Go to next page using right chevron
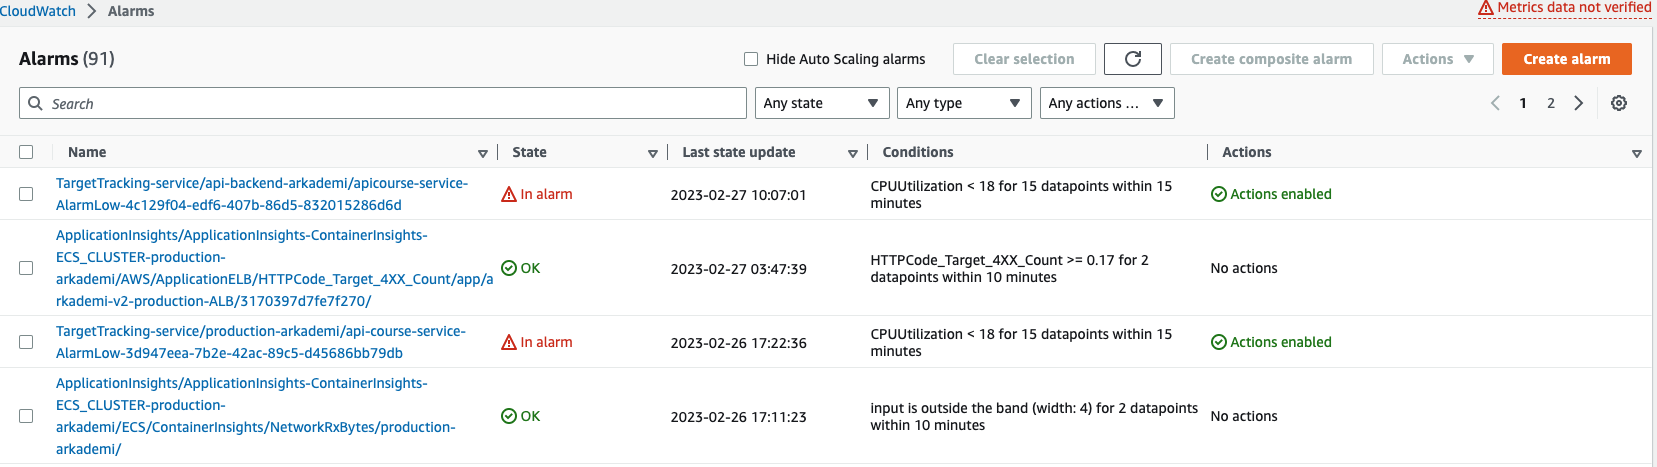 [1578, 103]
